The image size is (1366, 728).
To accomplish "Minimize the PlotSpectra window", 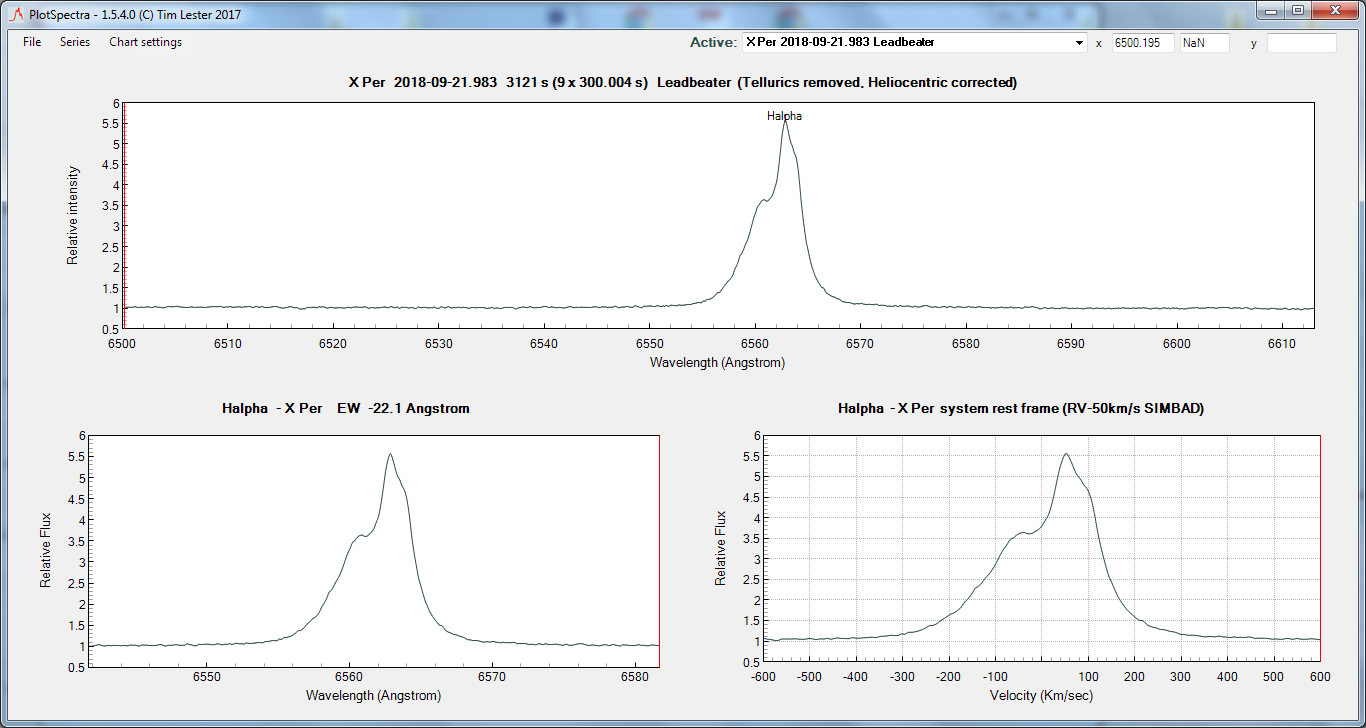I will (1272, 11).
